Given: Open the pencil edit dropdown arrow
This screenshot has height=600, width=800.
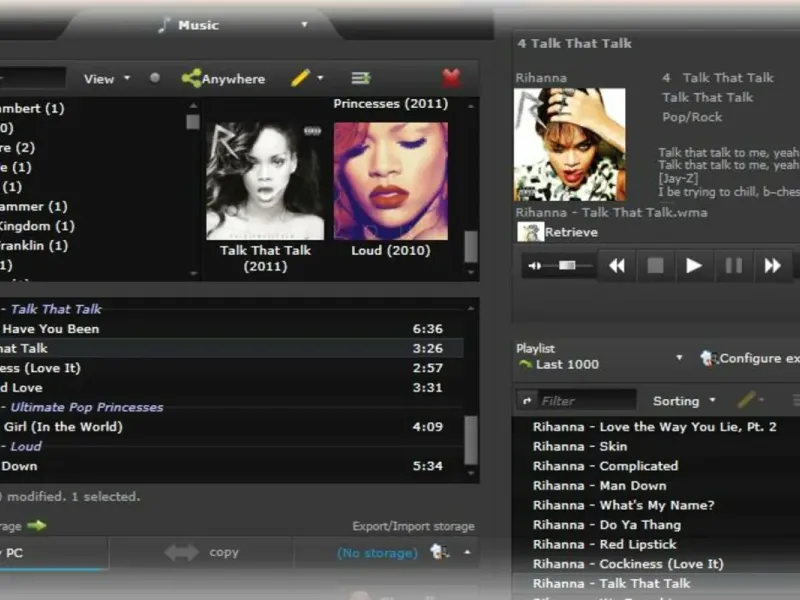Looking at the screenshot, I should [x=320, y=78].
